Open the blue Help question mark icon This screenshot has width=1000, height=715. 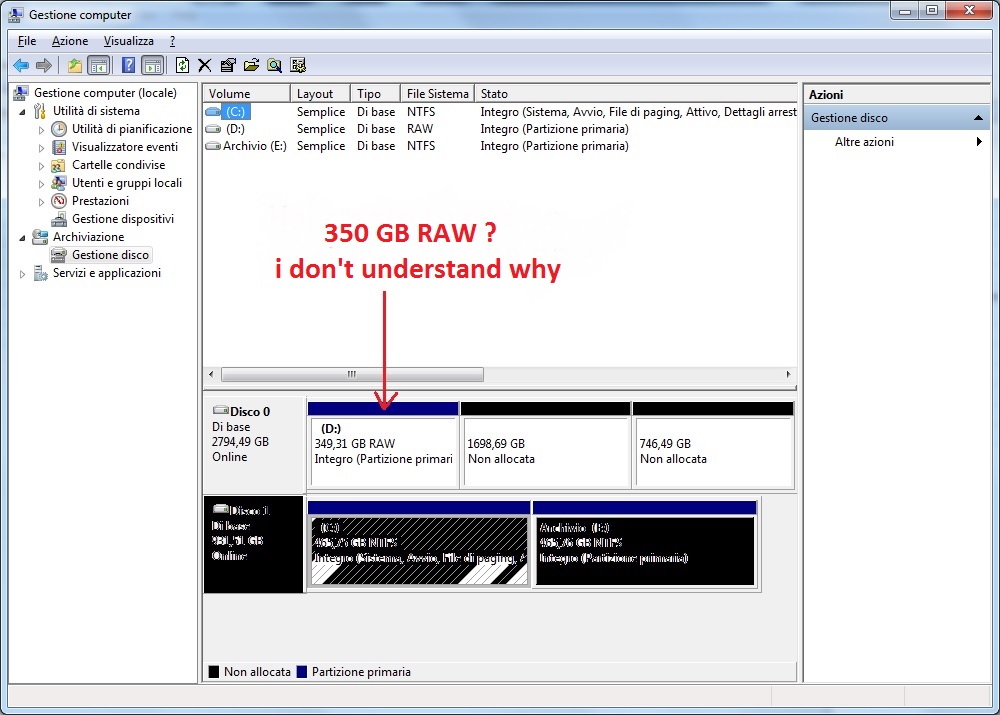point(128,65)
